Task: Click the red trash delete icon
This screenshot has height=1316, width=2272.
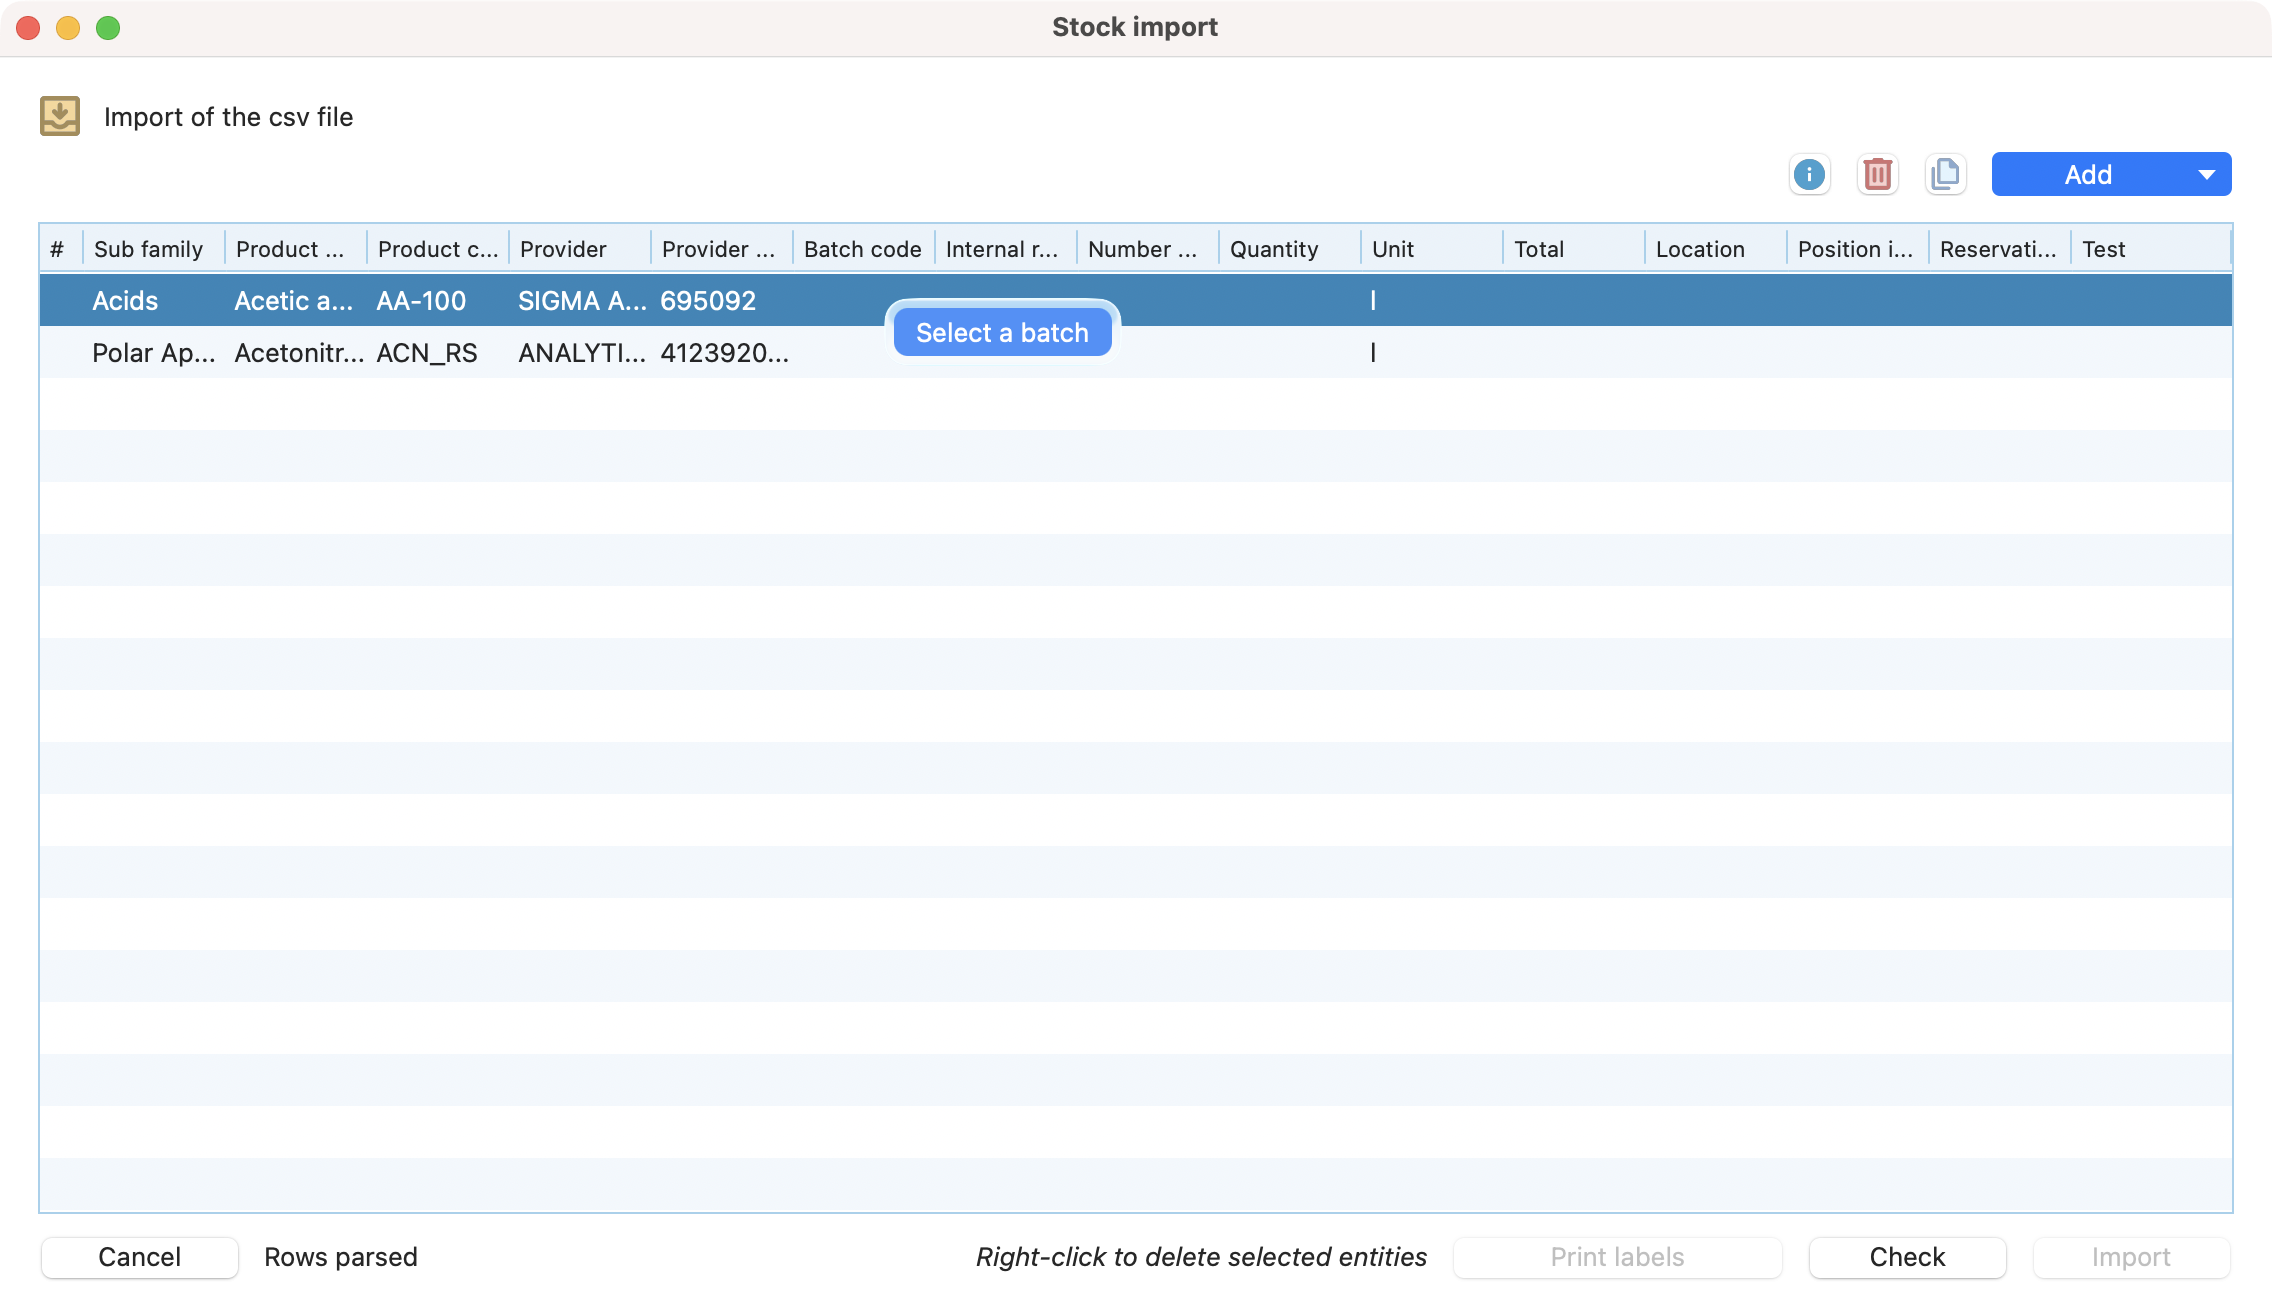Action: click(1877, 175)
